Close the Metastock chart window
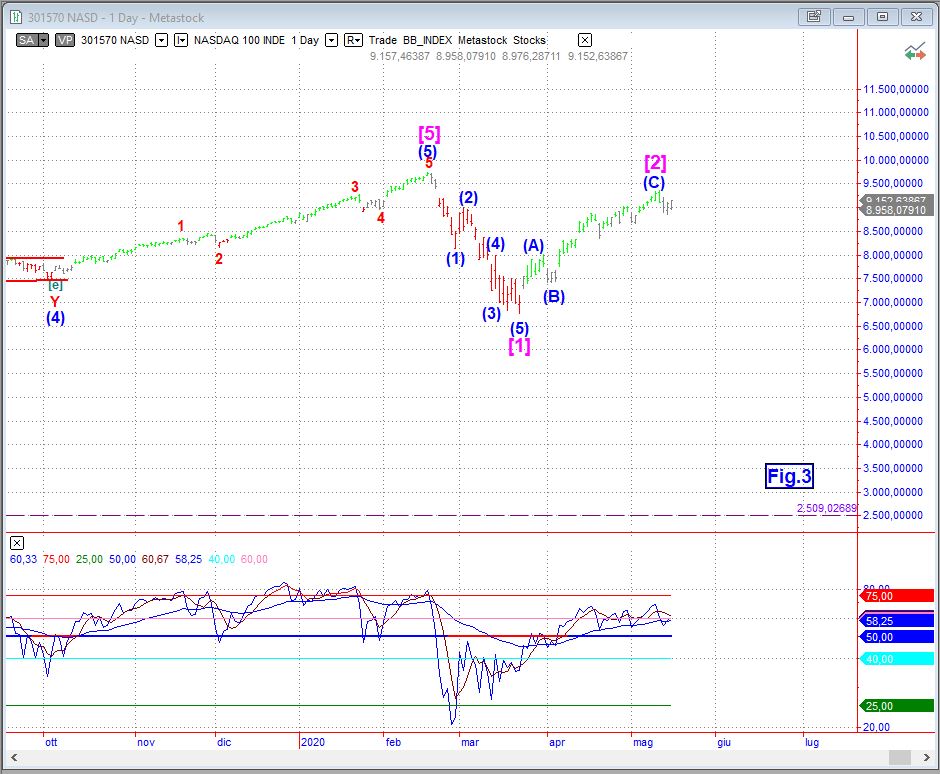This screenshot has width=940, height=774. pyautogui.click(x=917, y=17)
